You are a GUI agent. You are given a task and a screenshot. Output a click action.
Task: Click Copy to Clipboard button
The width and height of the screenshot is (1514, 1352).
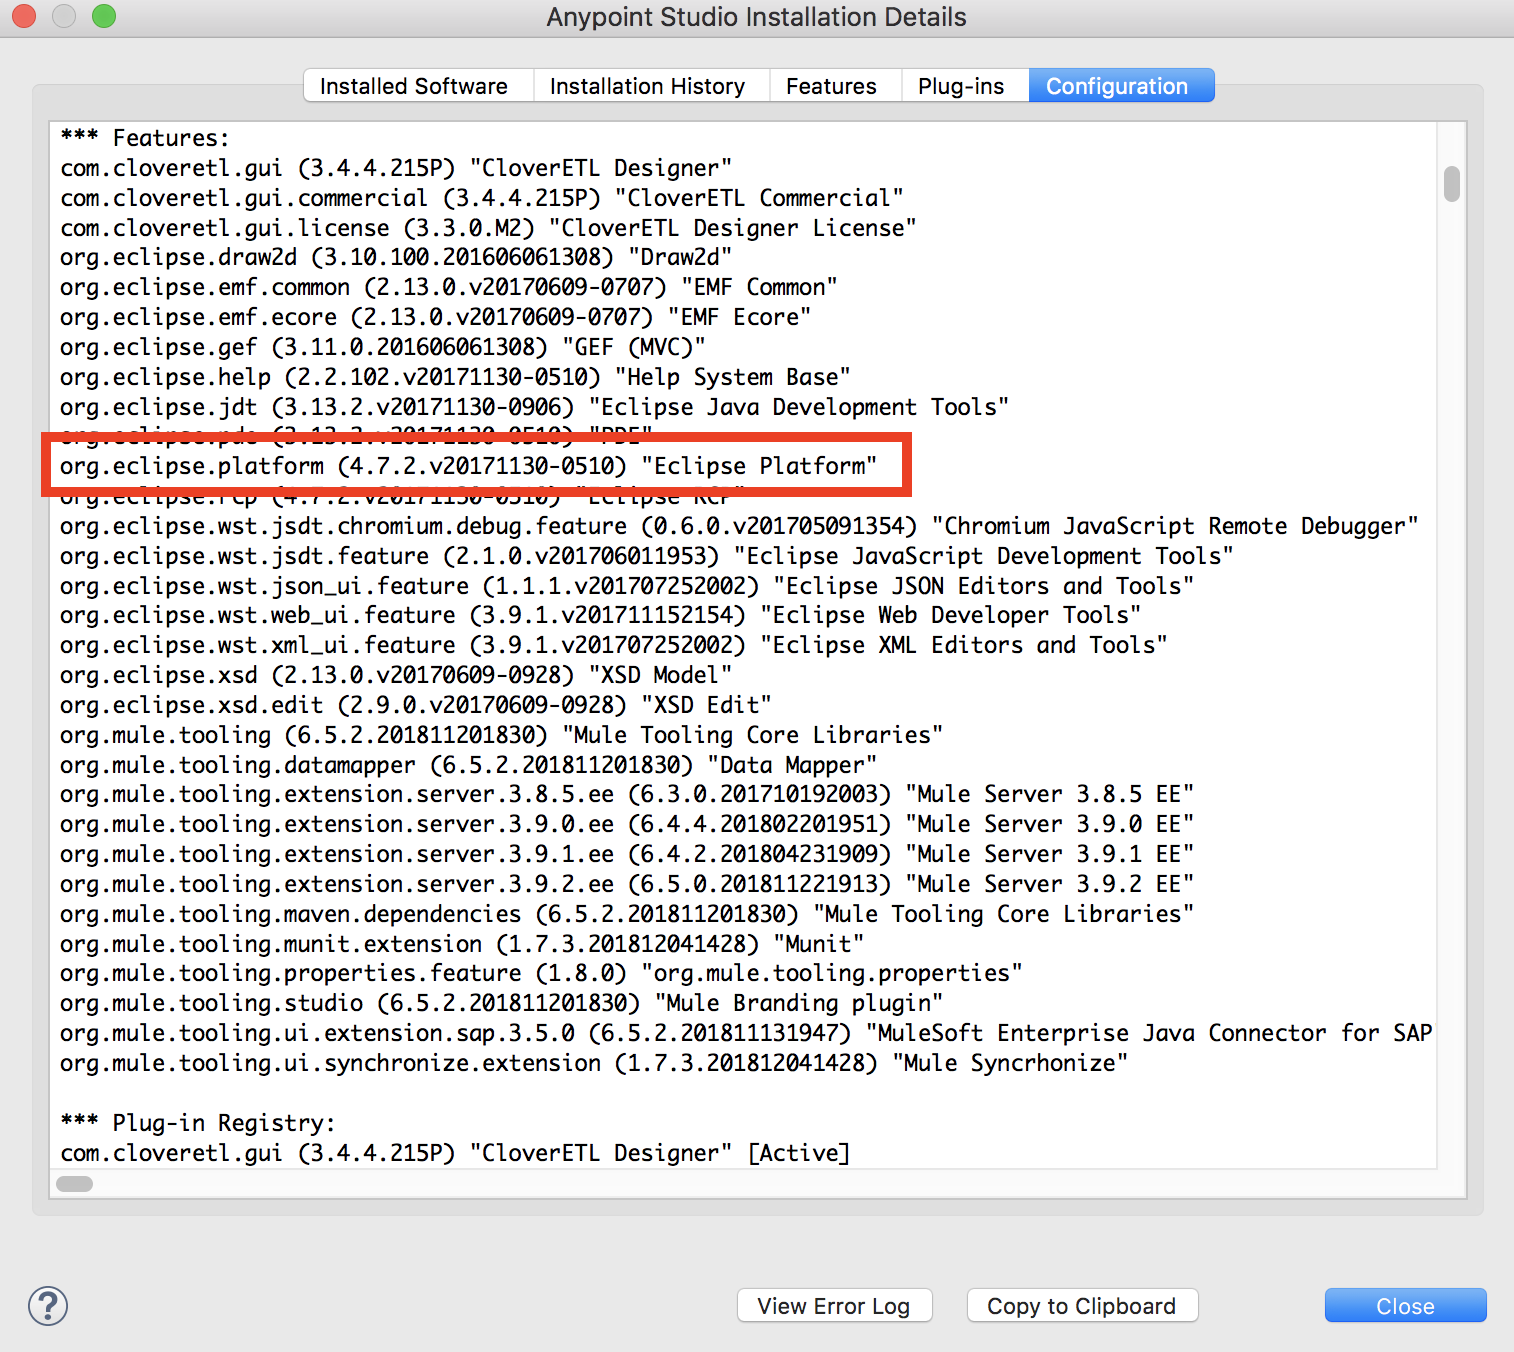[x=1082, y=1306]
